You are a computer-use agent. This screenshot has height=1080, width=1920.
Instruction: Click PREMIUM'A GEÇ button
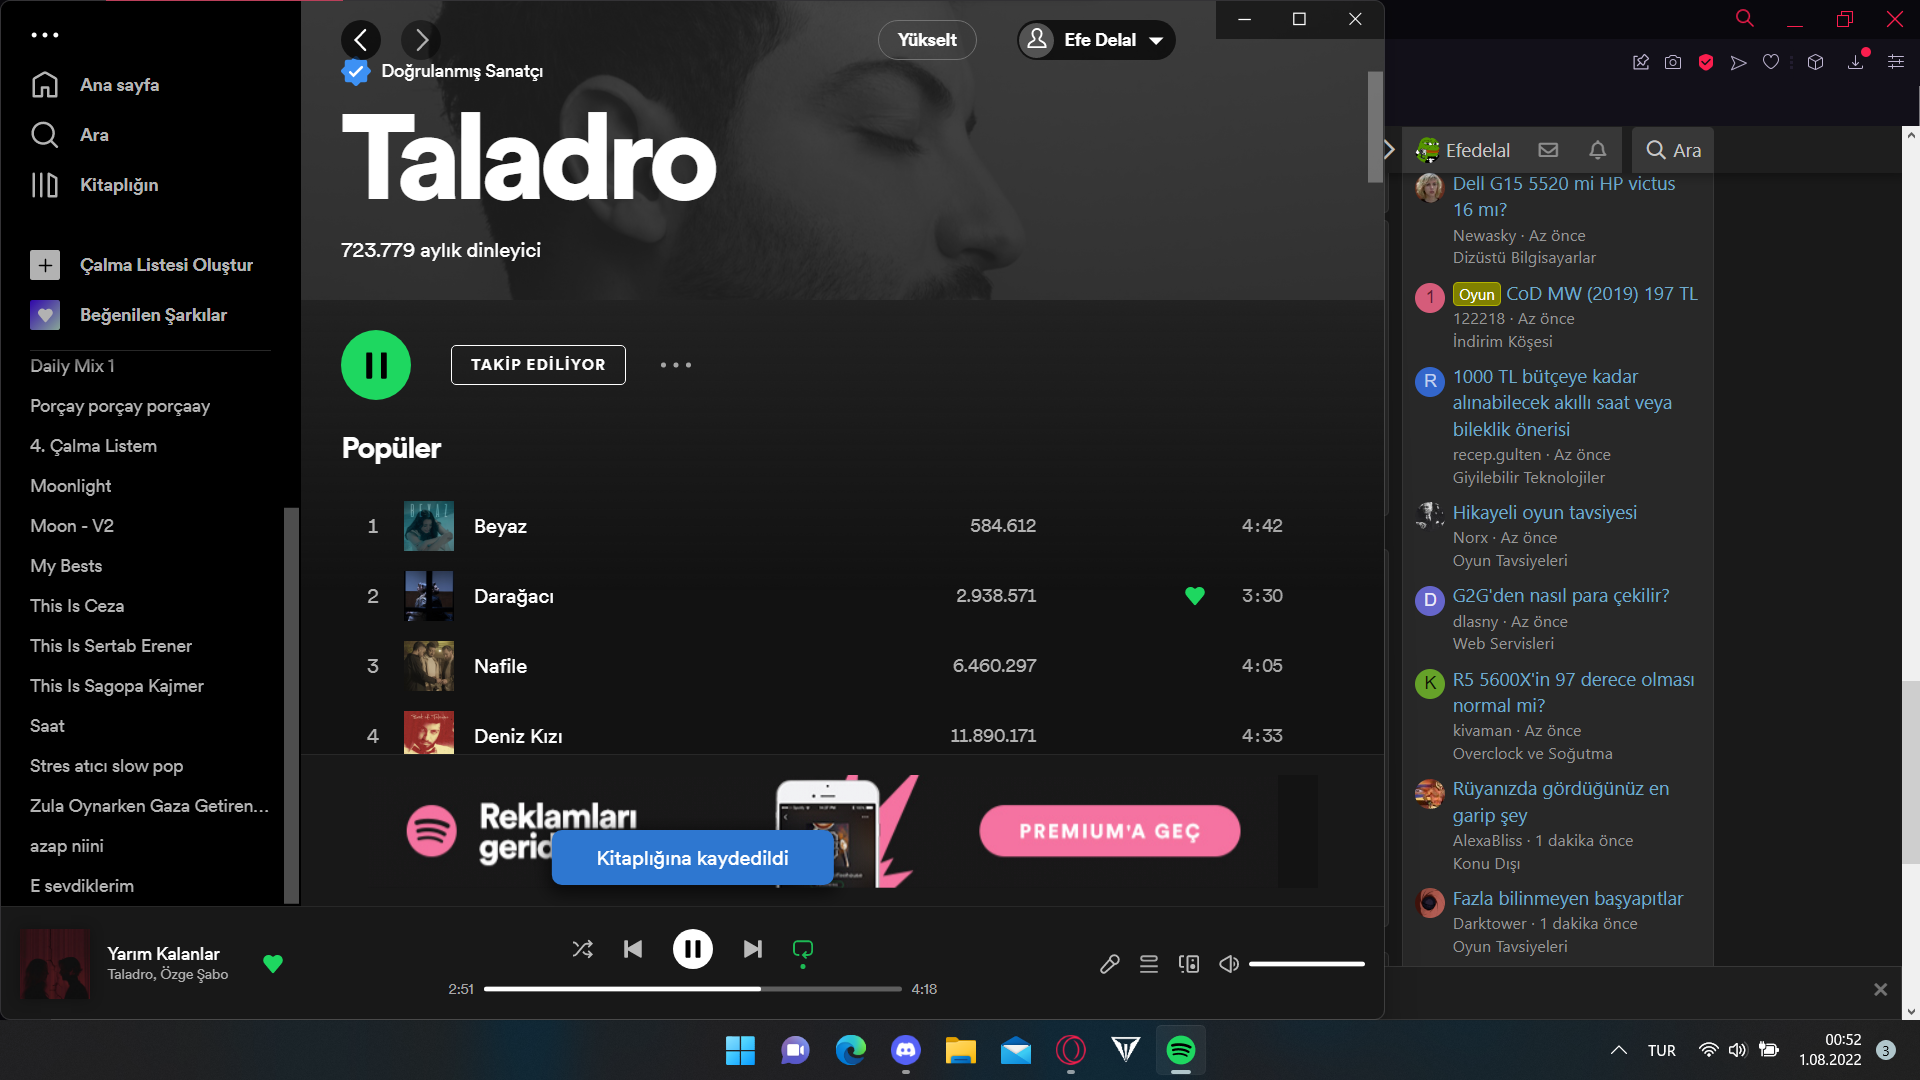pyautogui.click(x=1109, y=831)
